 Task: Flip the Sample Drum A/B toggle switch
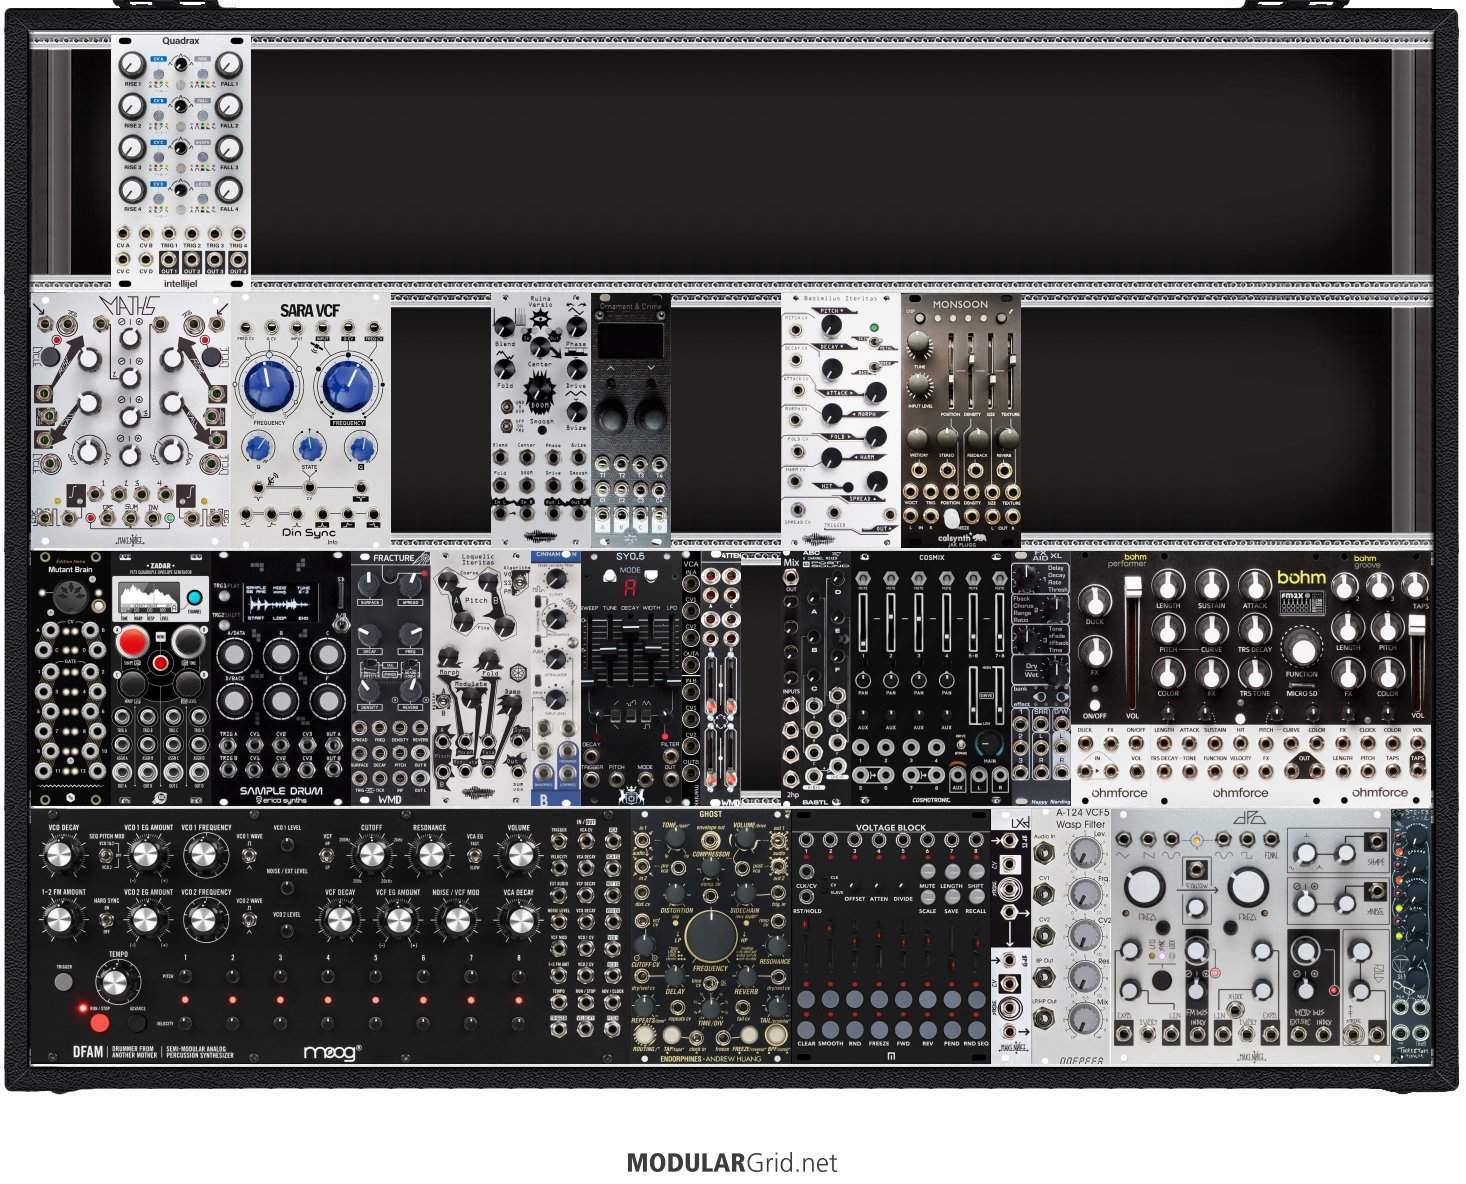click(x=340, y=623)
